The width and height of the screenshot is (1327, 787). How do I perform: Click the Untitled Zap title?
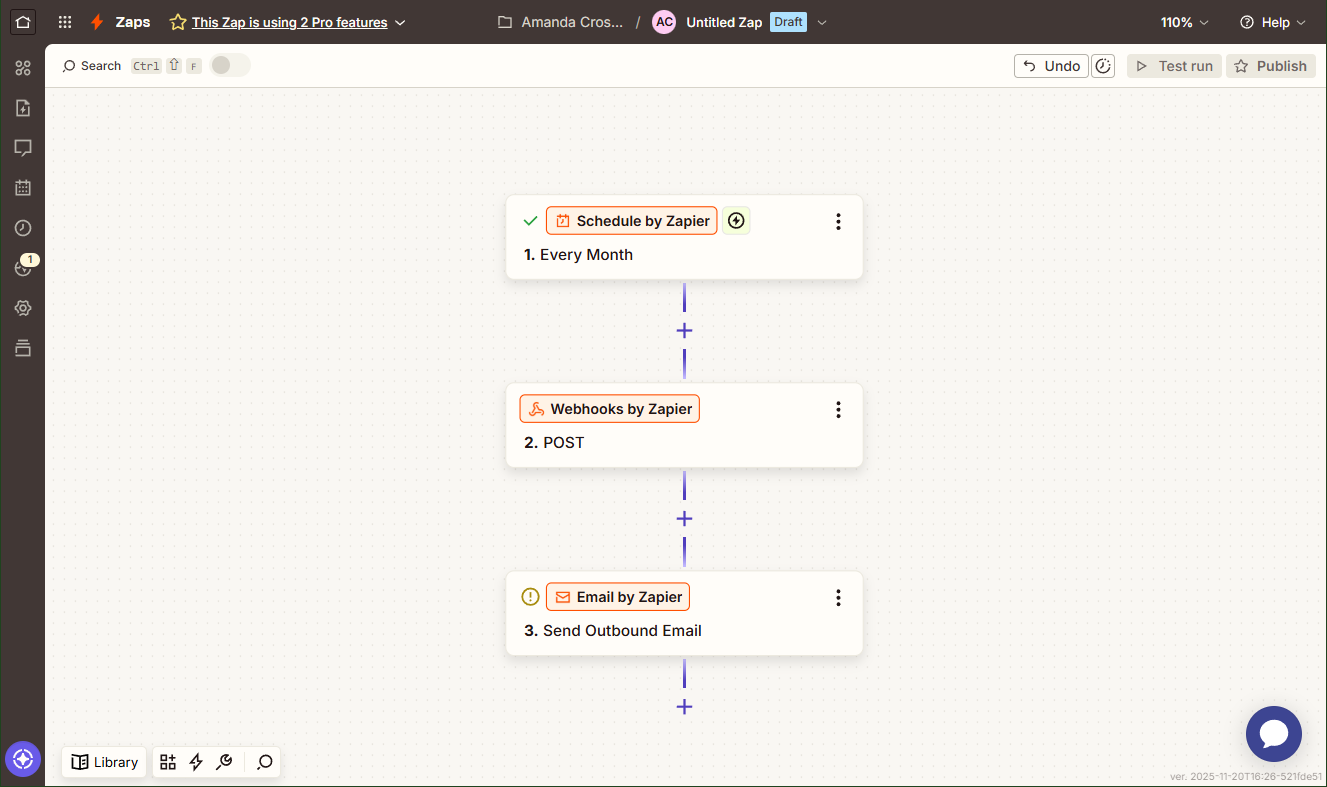click(724, 22)
